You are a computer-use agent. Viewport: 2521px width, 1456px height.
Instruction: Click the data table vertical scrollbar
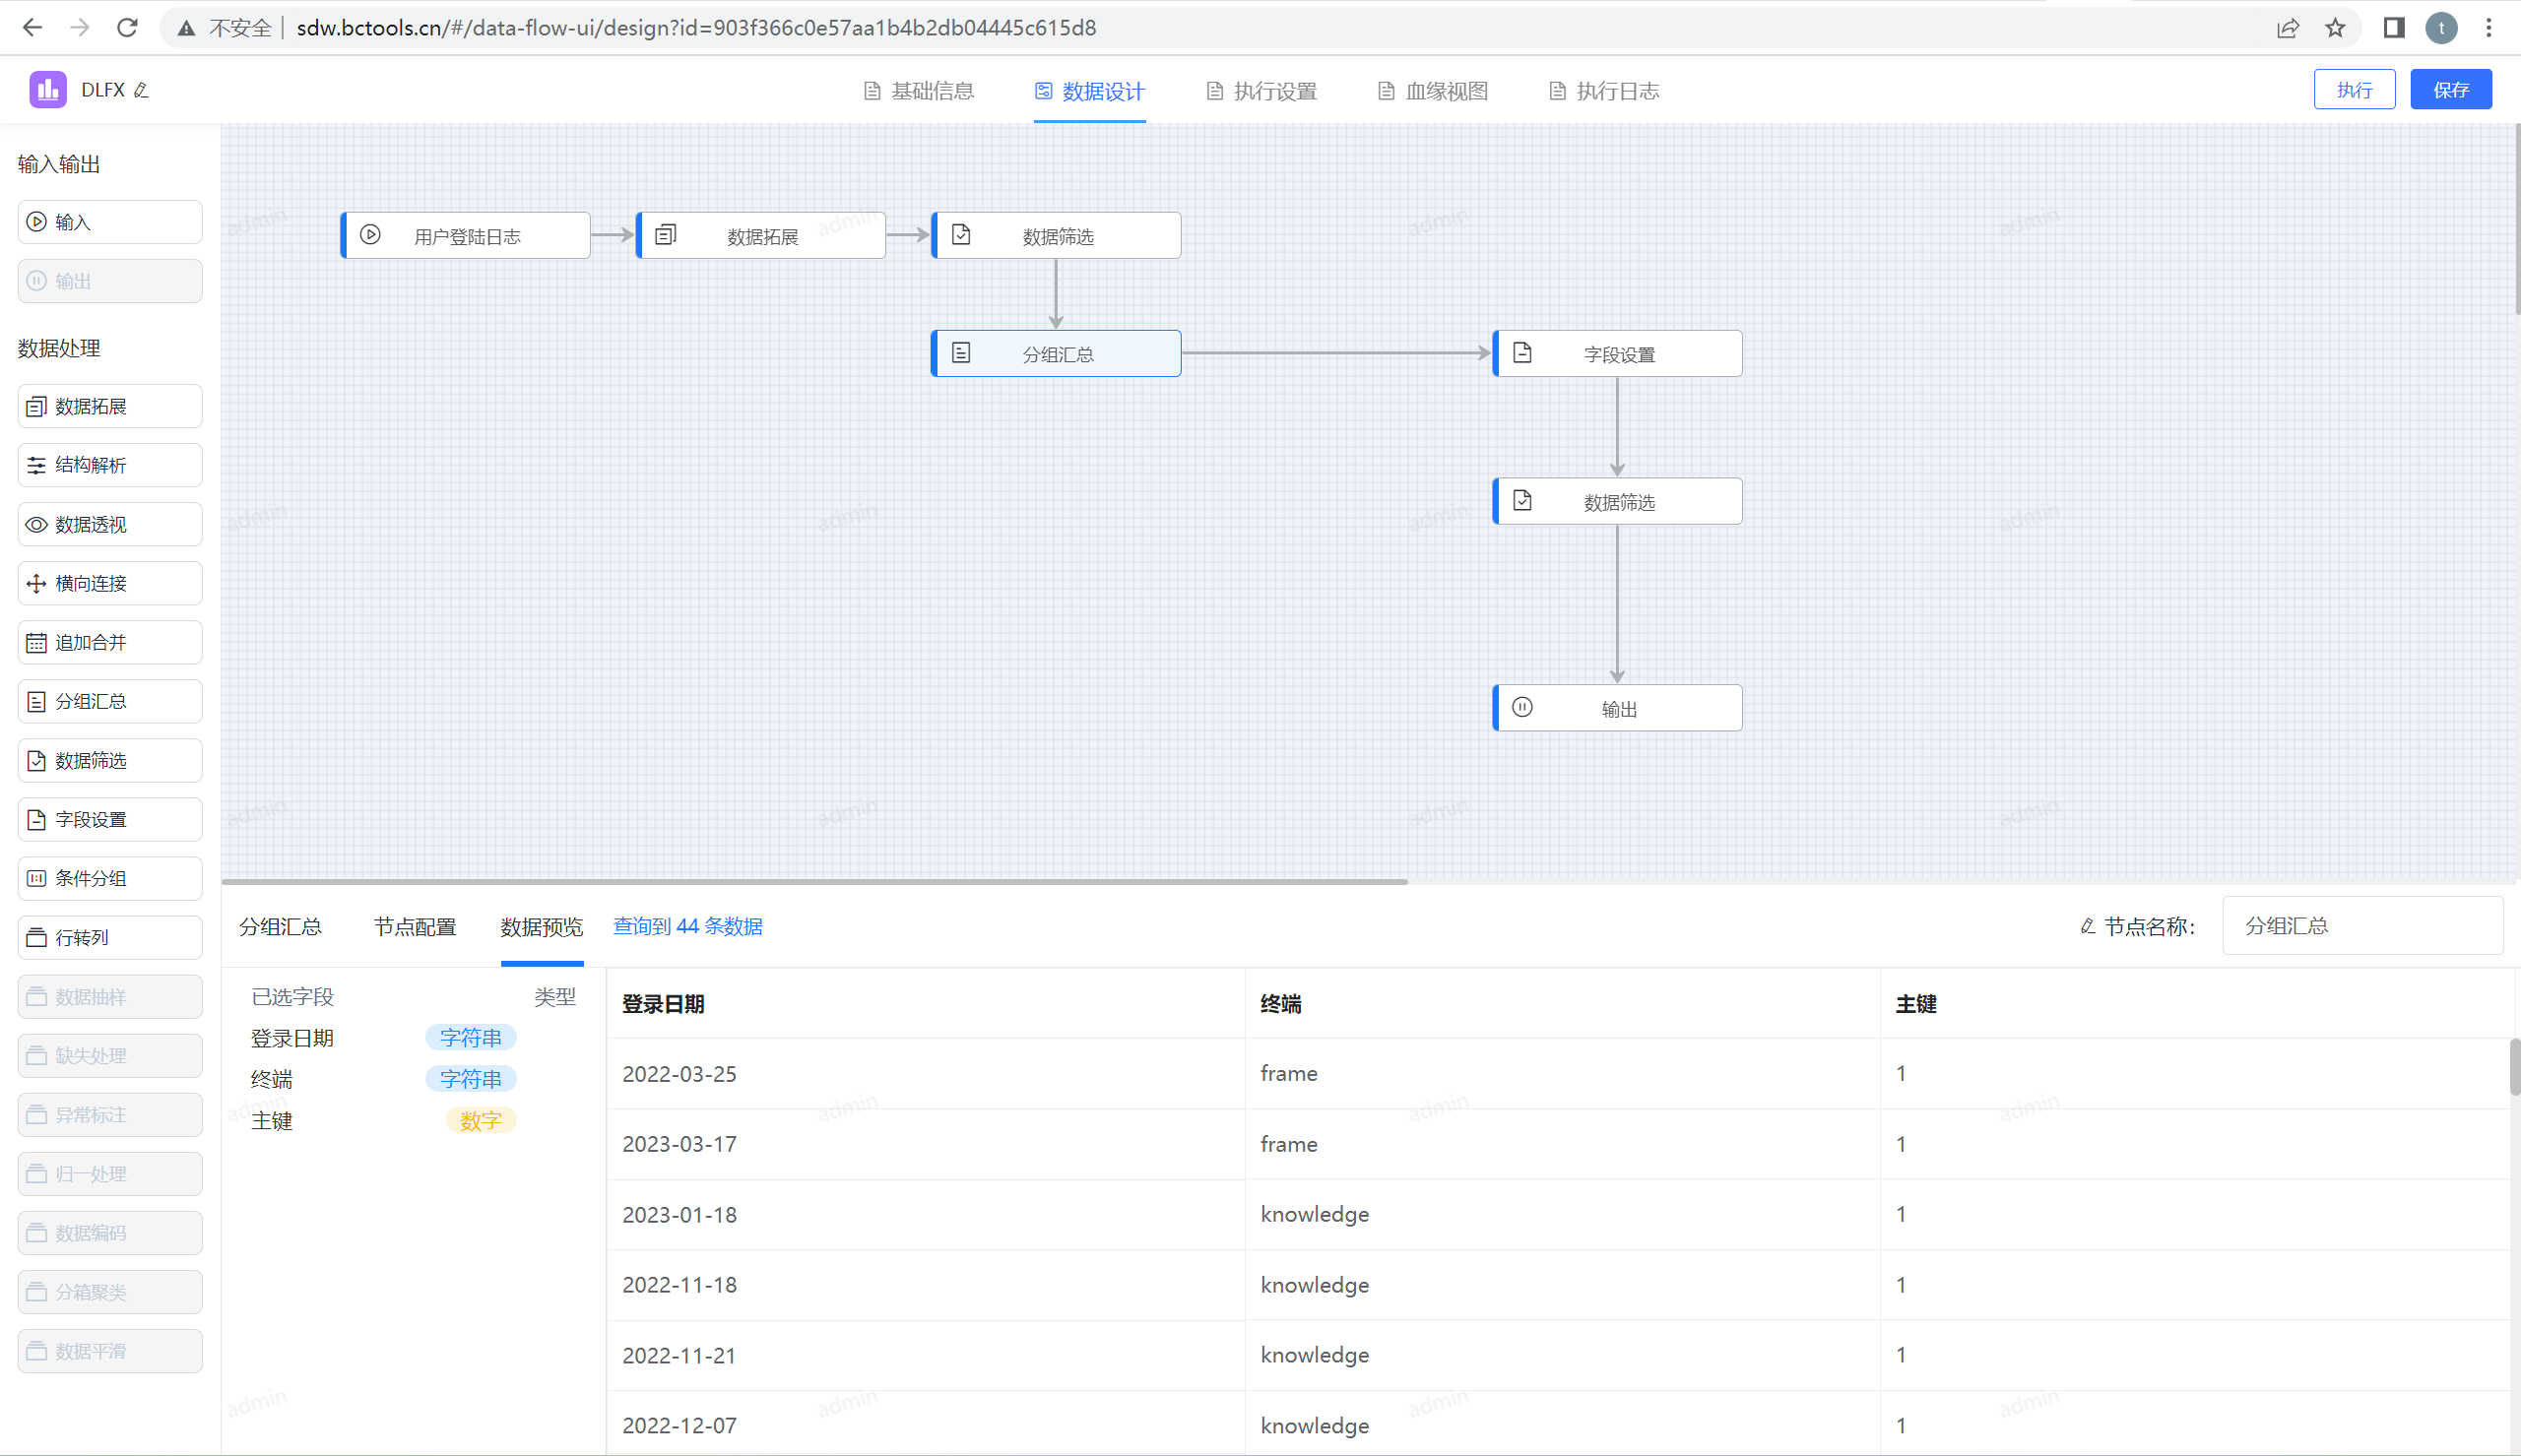pyautogui.click(x=2514, y=1067)
